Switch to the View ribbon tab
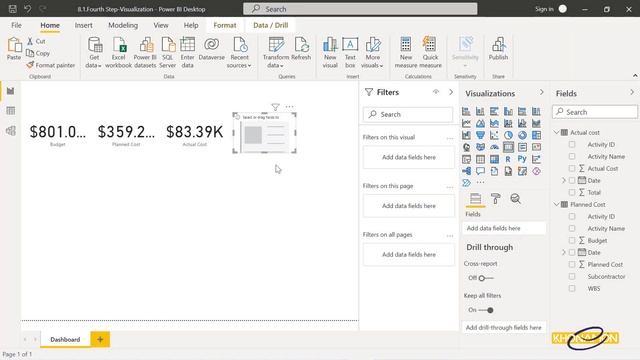 click(x=161, y=25)
